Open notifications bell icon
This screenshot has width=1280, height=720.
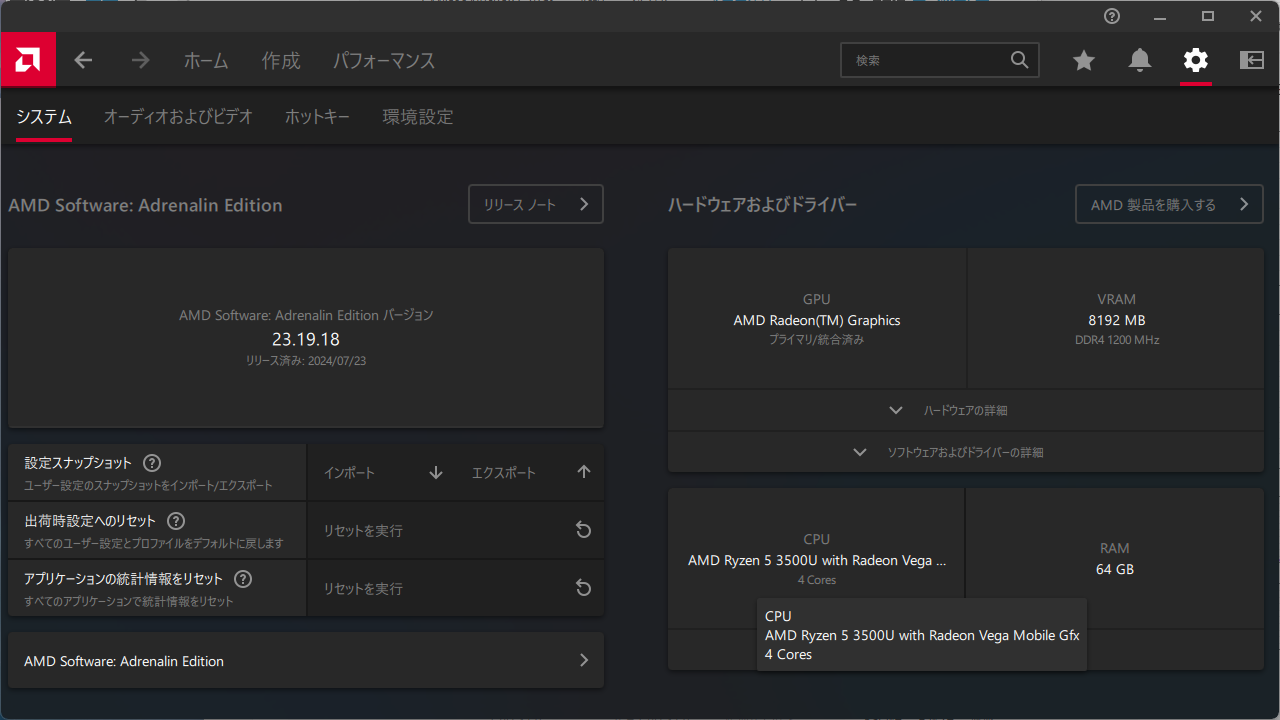point(1140,61)
